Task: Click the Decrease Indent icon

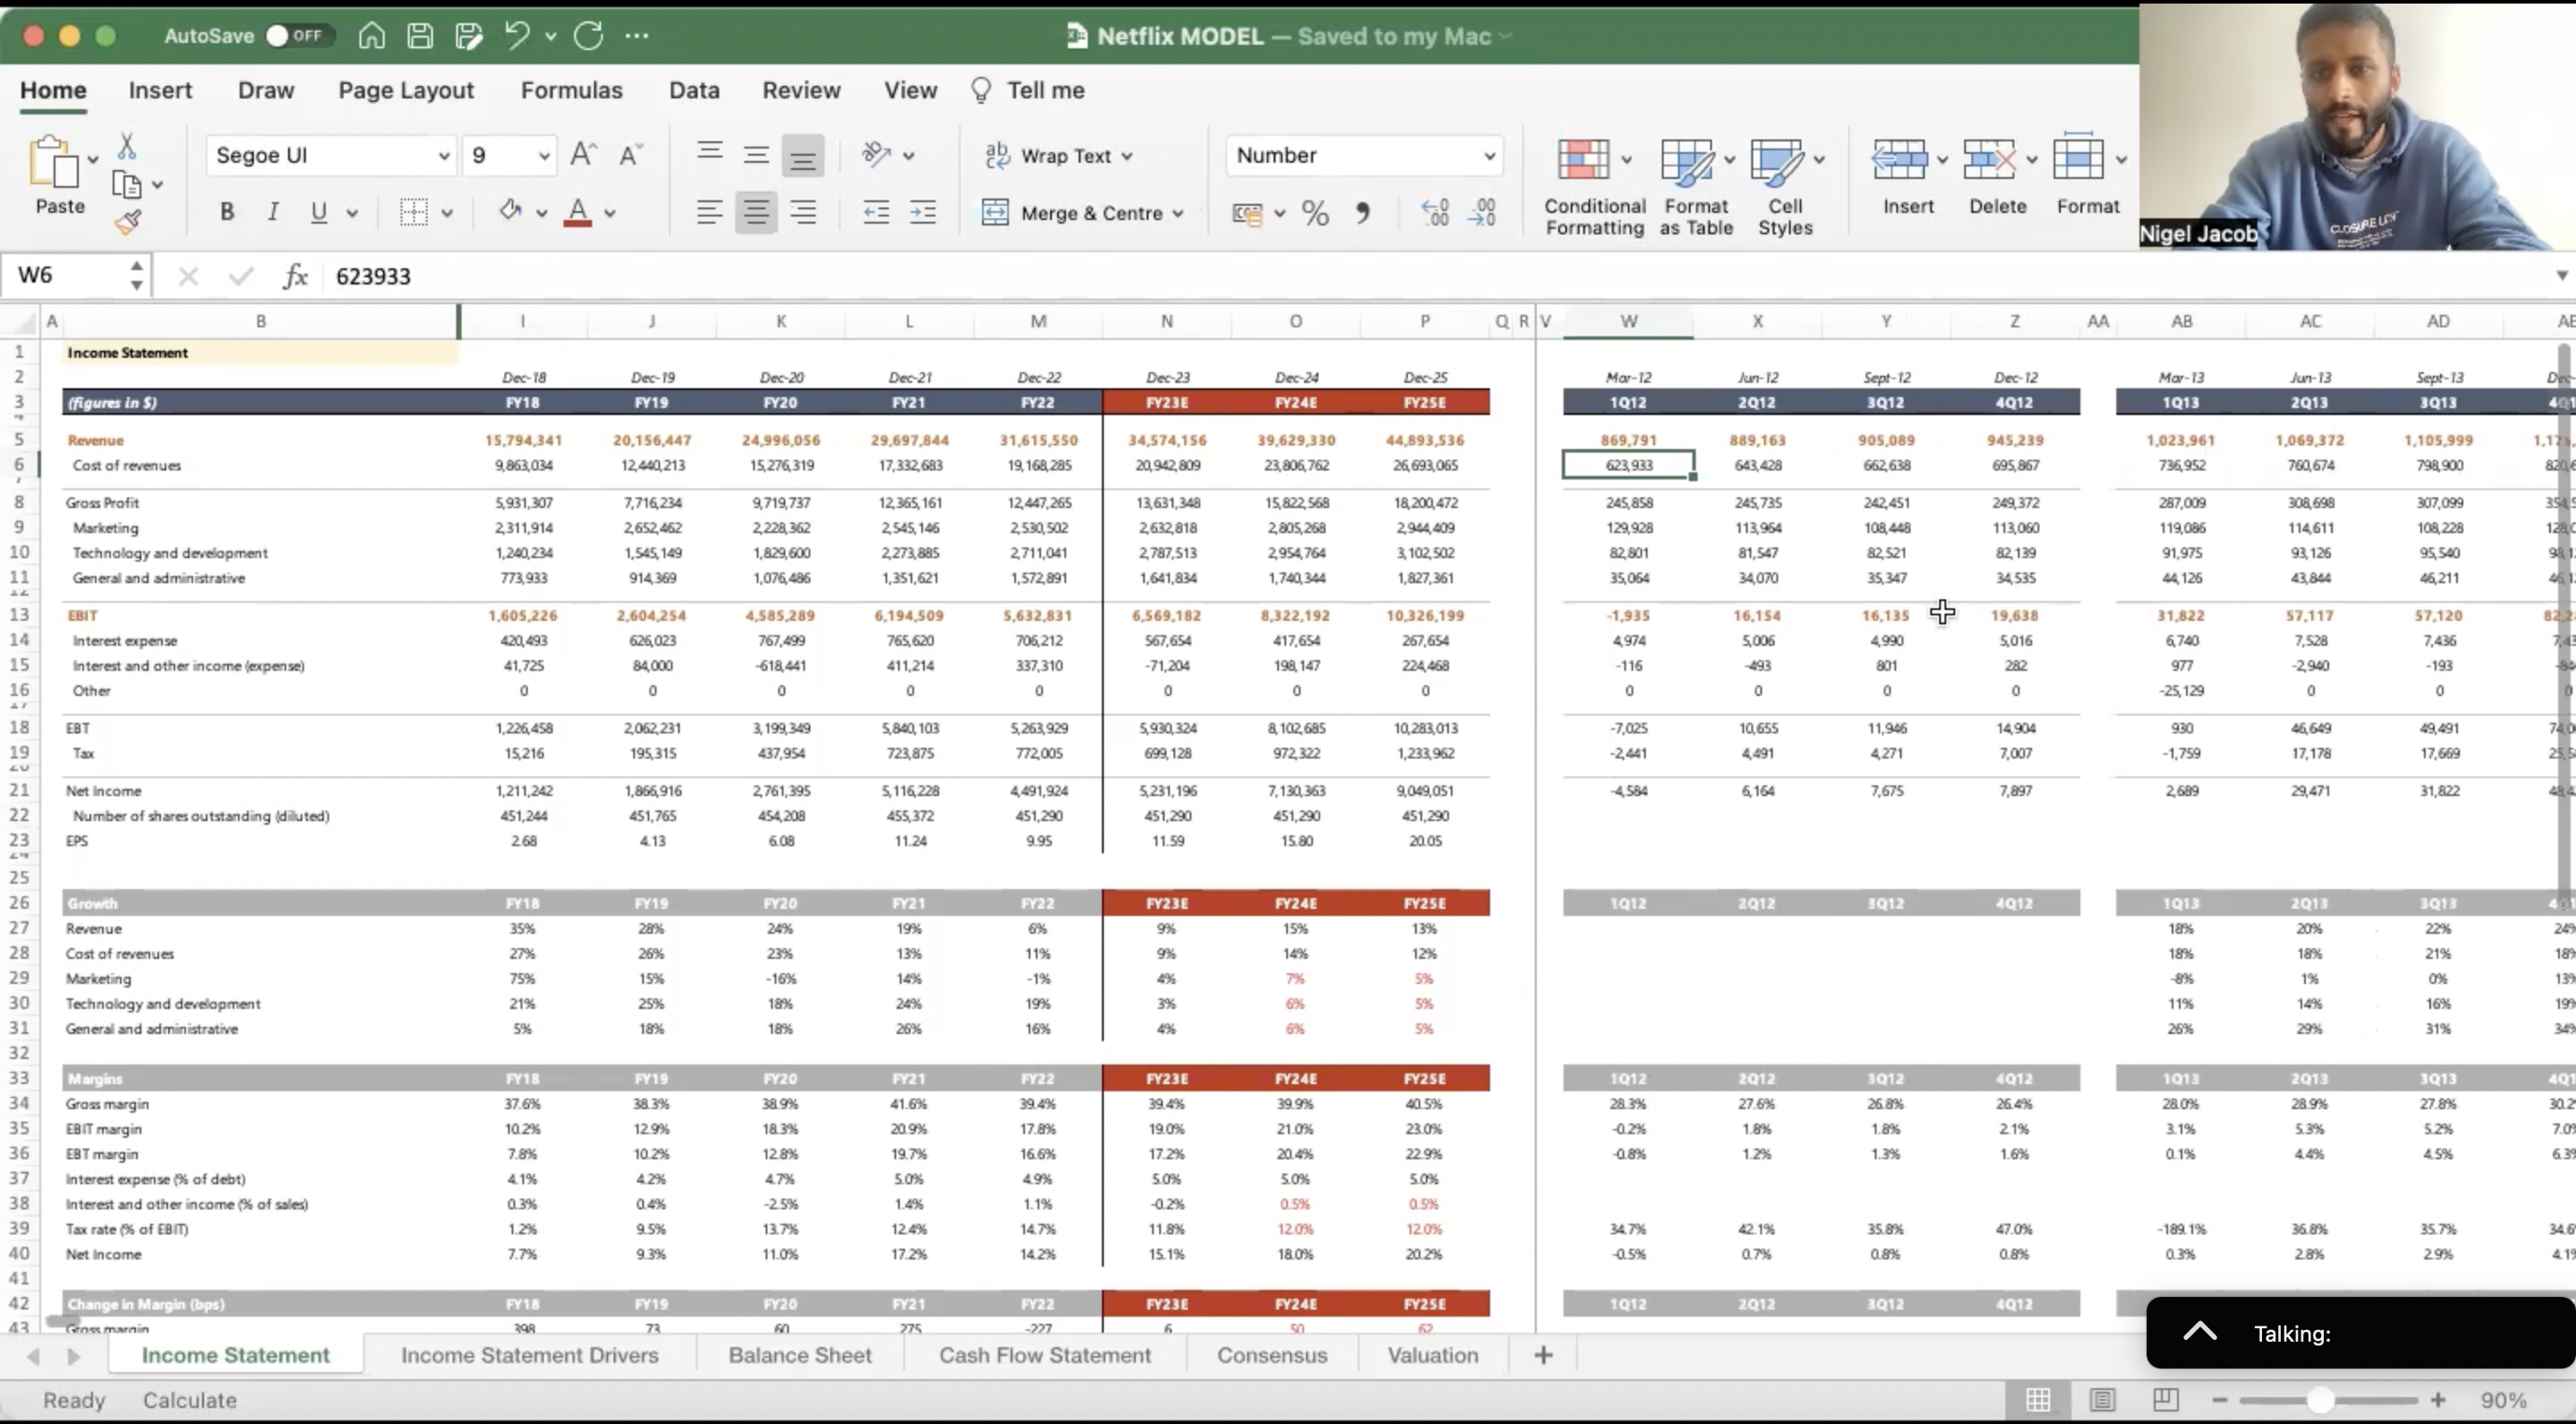Action: [876, 212]
